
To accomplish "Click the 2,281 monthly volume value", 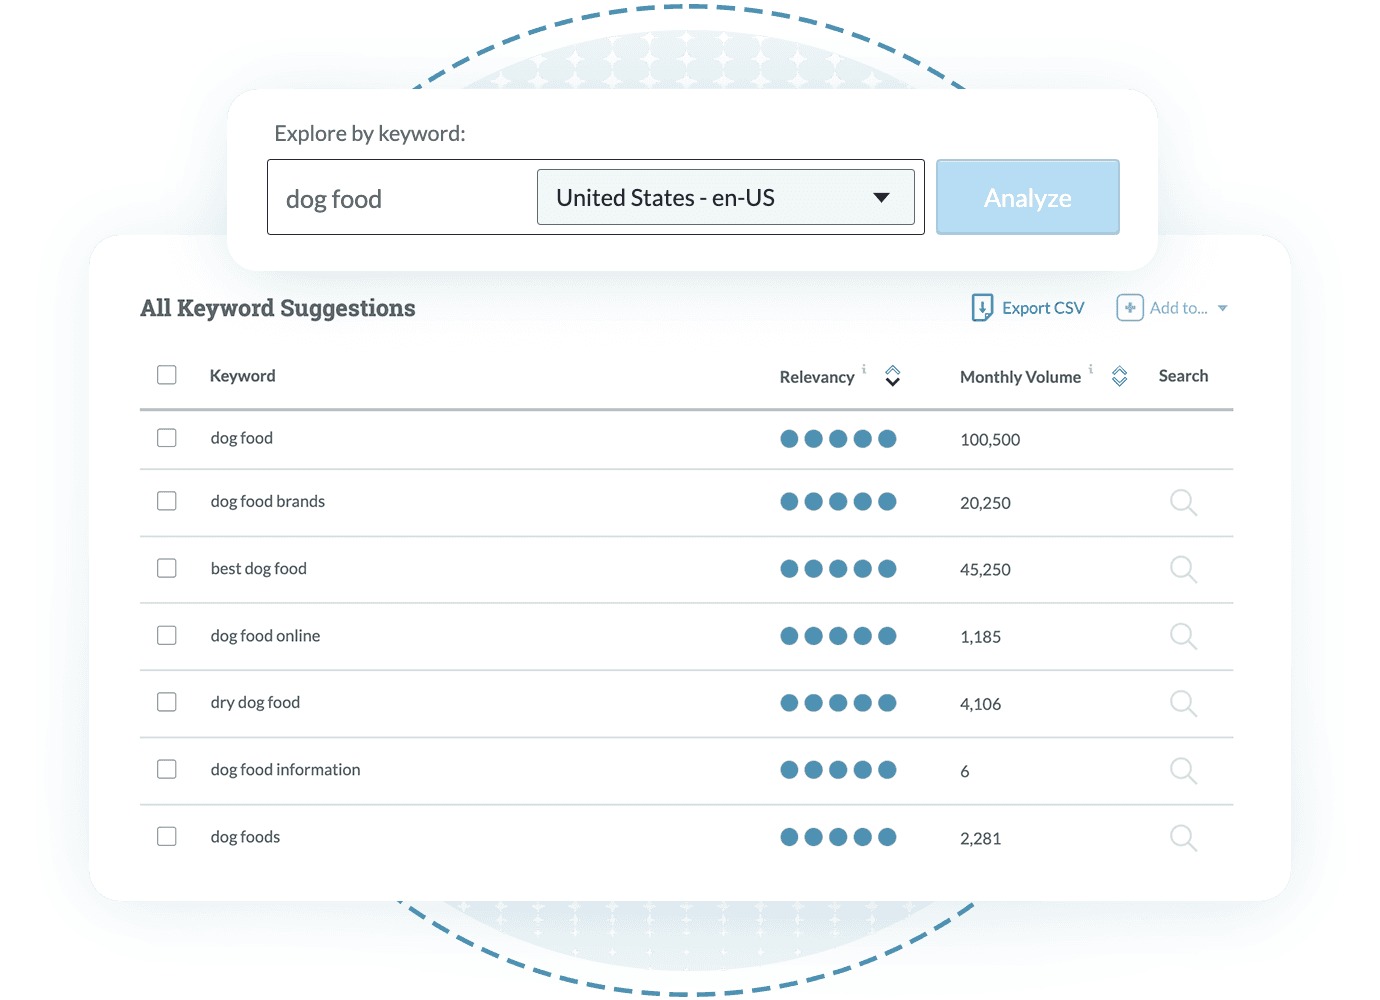I will coord(980,839).
